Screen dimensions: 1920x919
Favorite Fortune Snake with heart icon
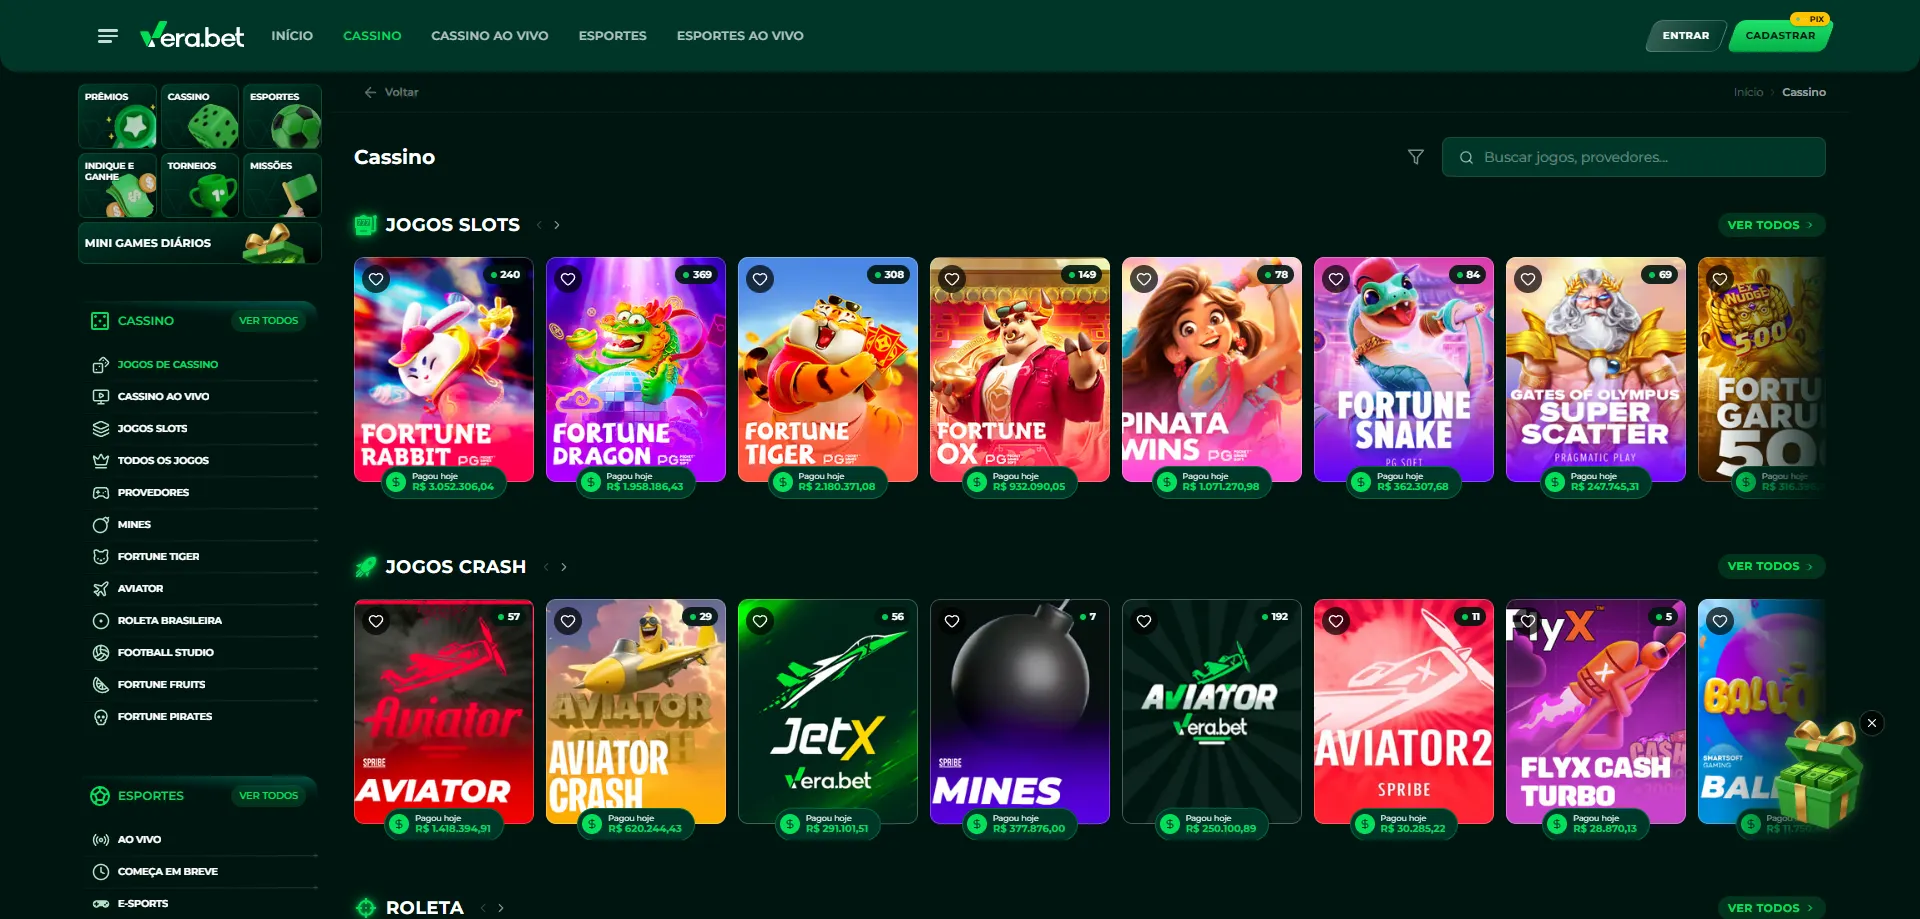[x=1336, y=280]
